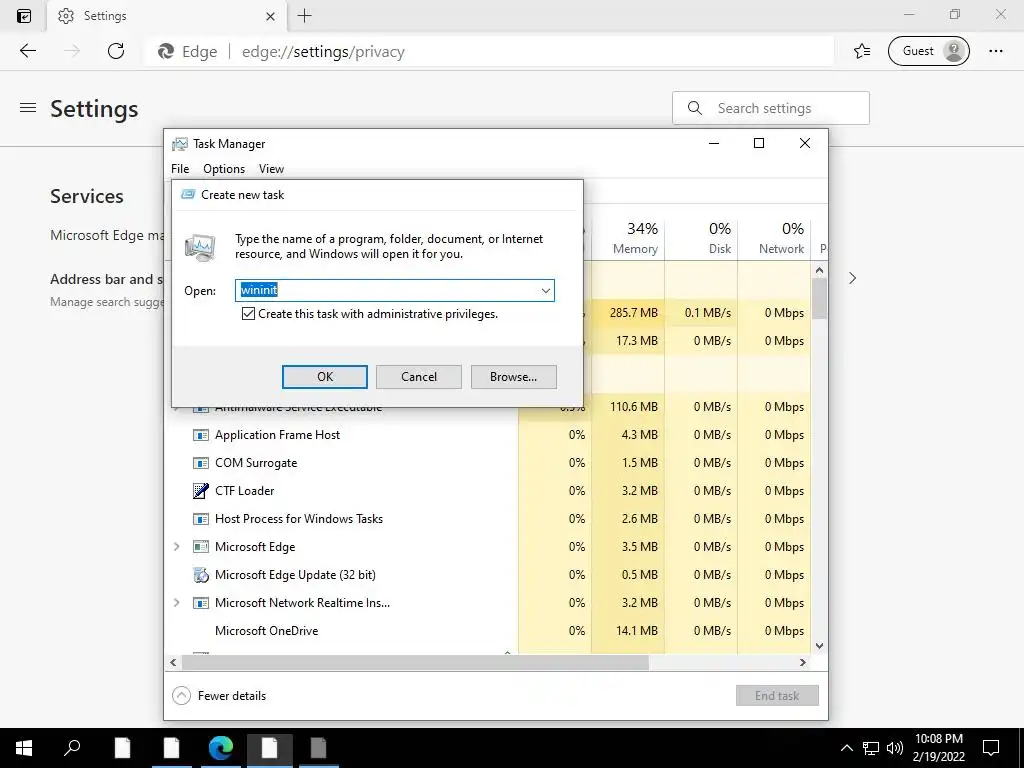Expand the Microsoft Edge process group

coord(176,547)
